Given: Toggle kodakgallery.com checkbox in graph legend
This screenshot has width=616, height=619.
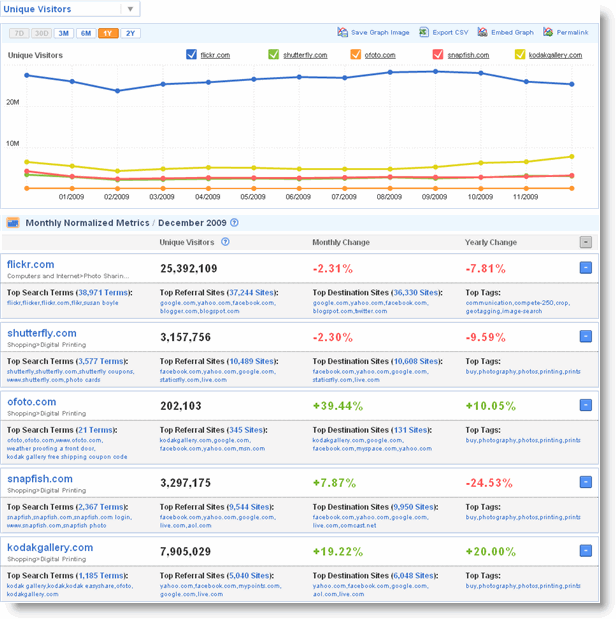Looking at the screenshot, I should [520, 54].
